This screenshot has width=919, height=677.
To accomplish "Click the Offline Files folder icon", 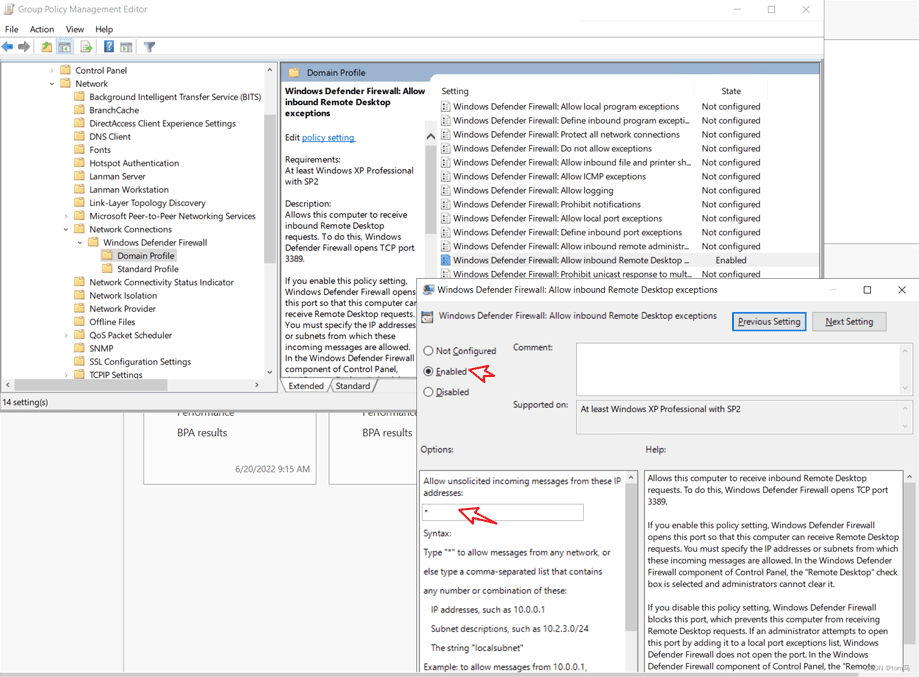I will pyautogui.click(x=80, y=321).
